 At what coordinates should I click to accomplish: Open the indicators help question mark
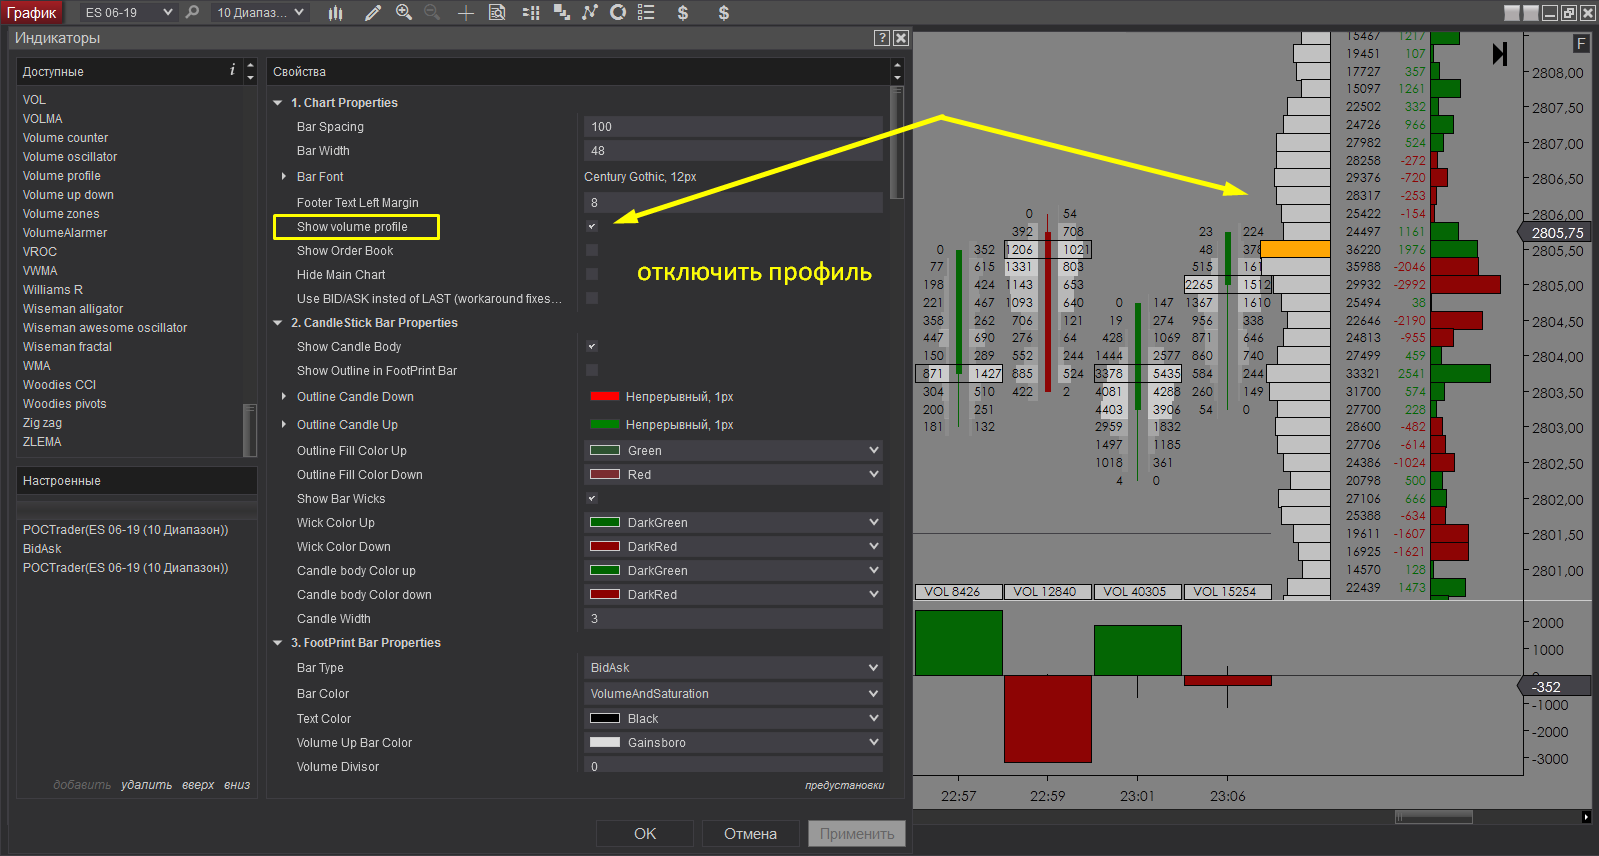(x=881, y=38)
